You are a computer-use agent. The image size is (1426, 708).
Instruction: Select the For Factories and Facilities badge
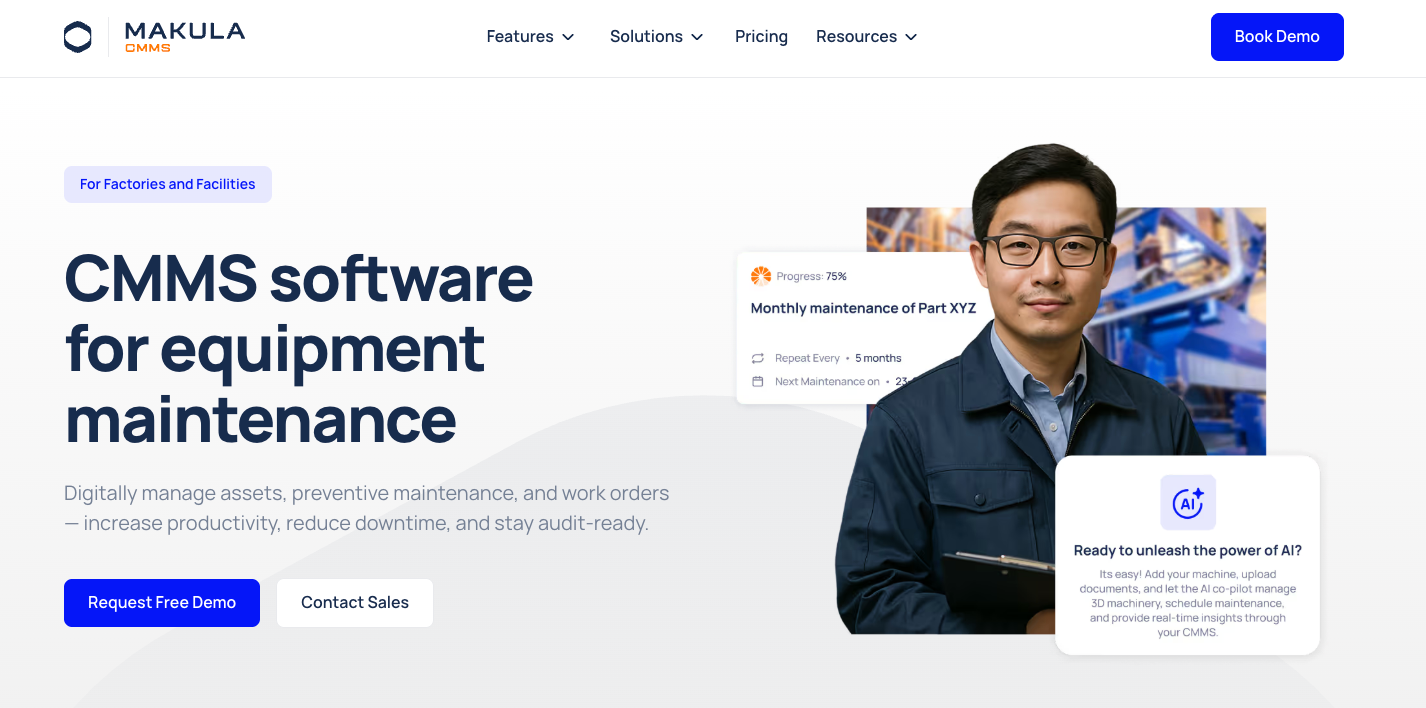[x=168, y=184]
